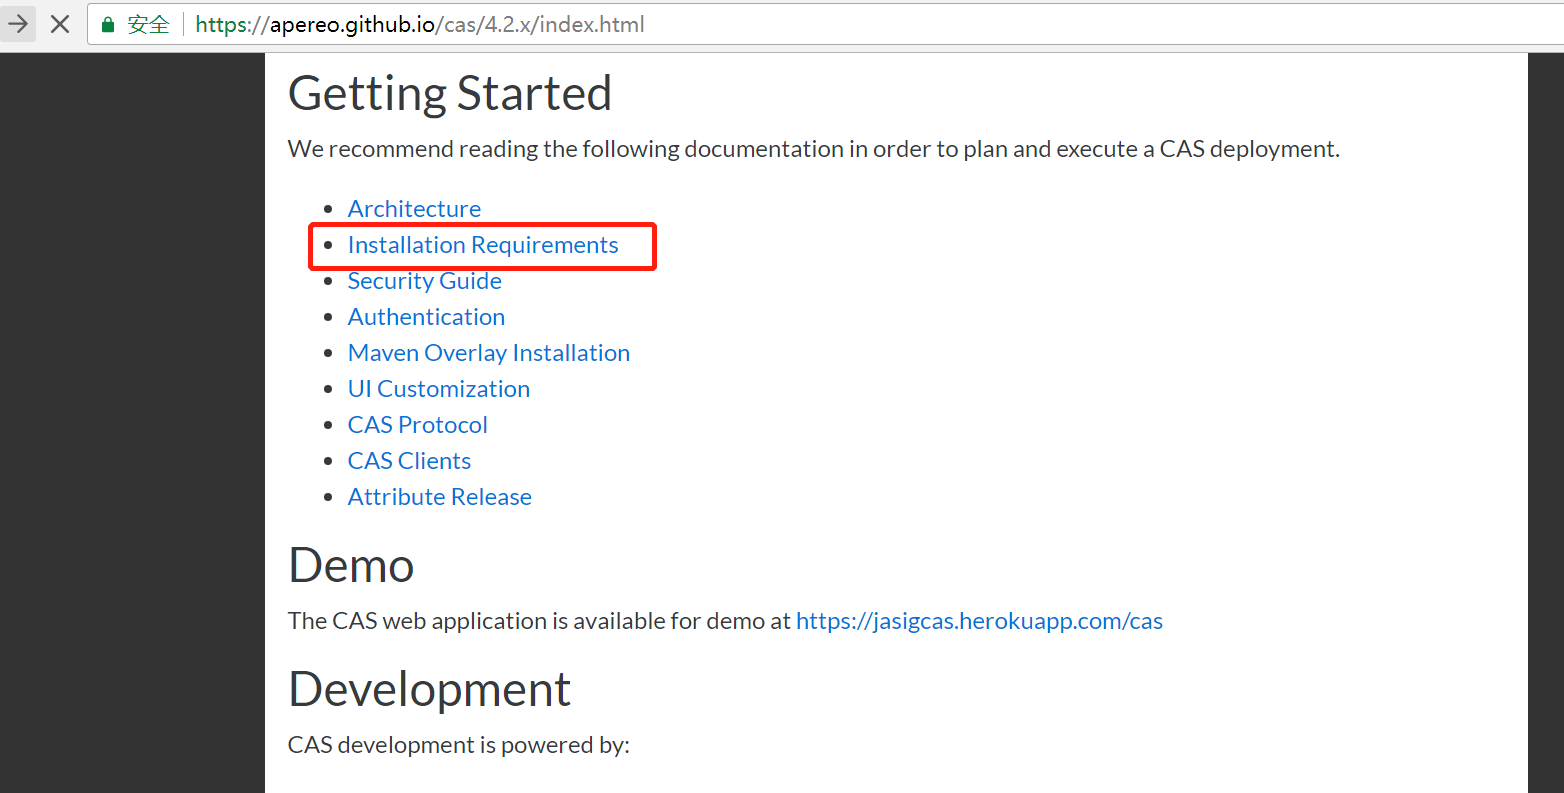The image size is (1564, 793).
Task: Open the Architecture link
Action: (x=414, y=209)
